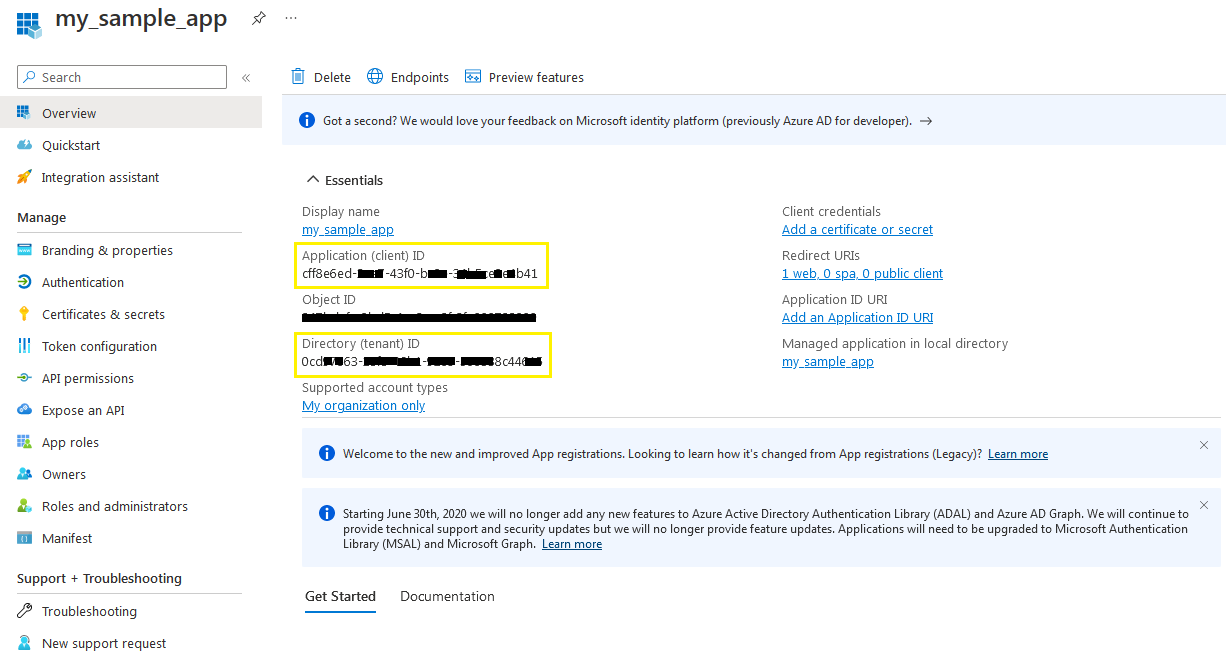The height and width of the screenshot is (653, 1226).
Task: Click the API permissions icon
Action: 24,378
